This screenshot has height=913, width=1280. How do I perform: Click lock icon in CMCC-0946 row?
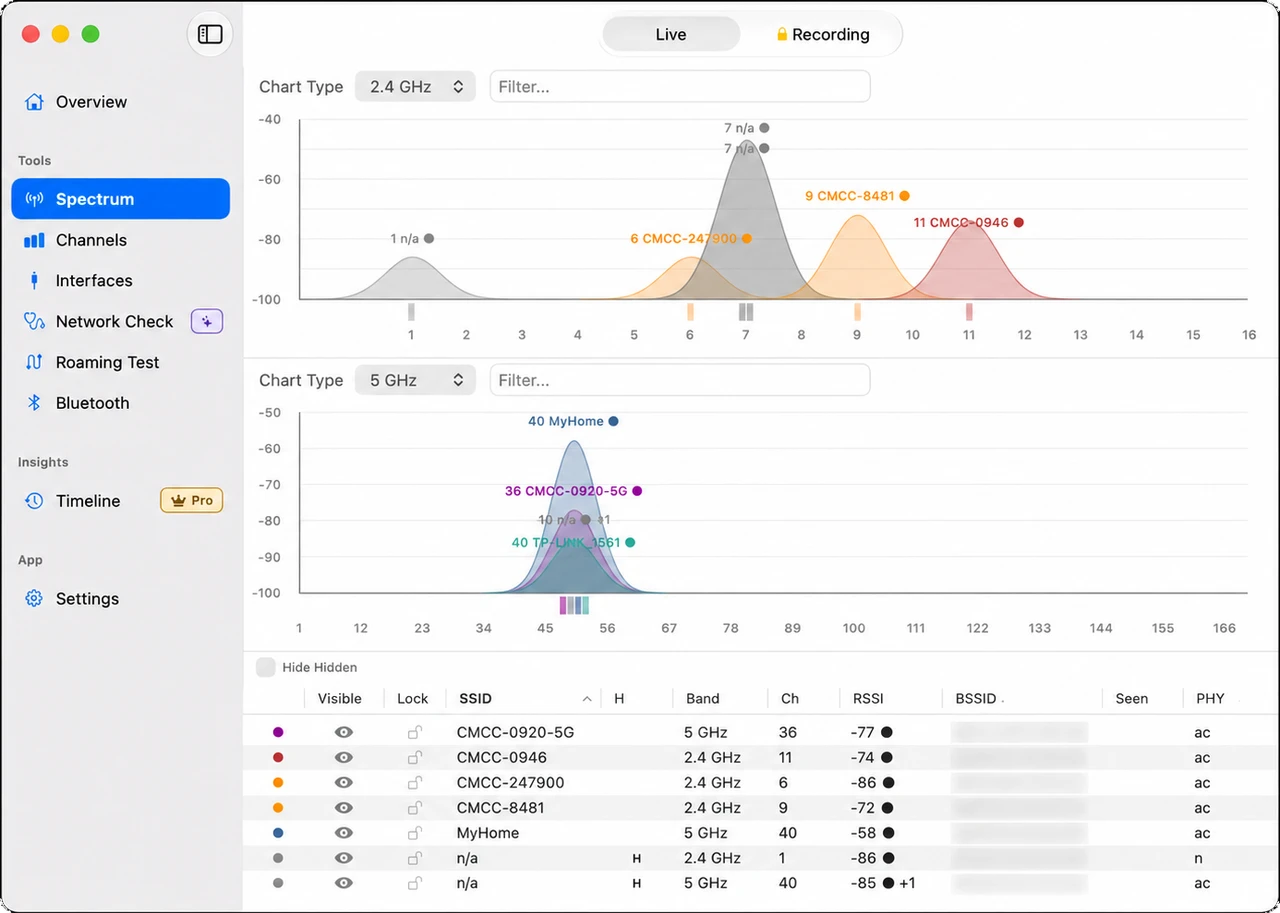tap(414, 757)
